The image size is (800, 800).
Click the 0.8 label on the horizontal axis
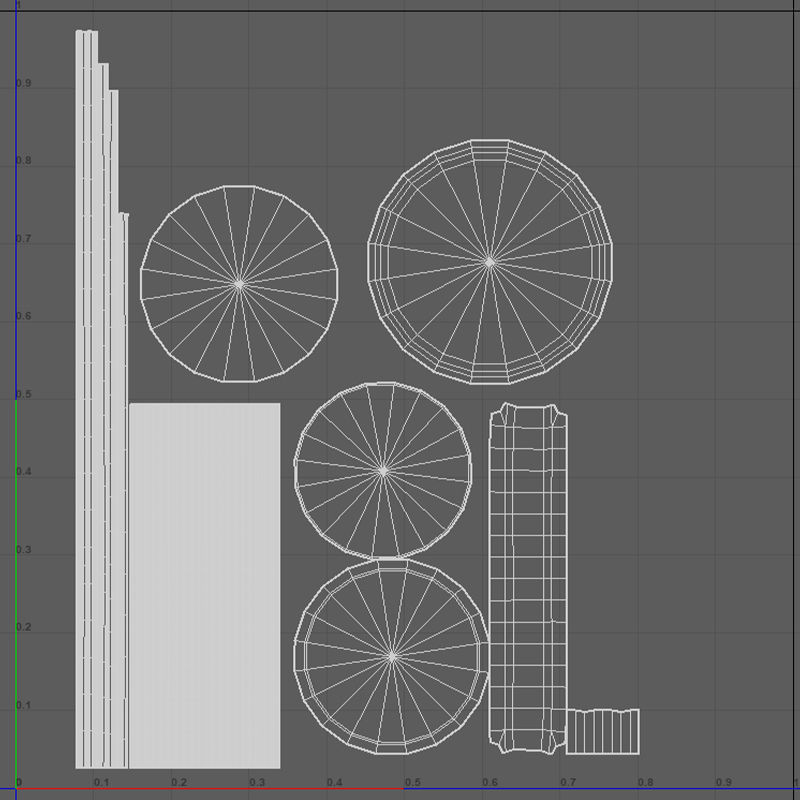coord(645,782)
